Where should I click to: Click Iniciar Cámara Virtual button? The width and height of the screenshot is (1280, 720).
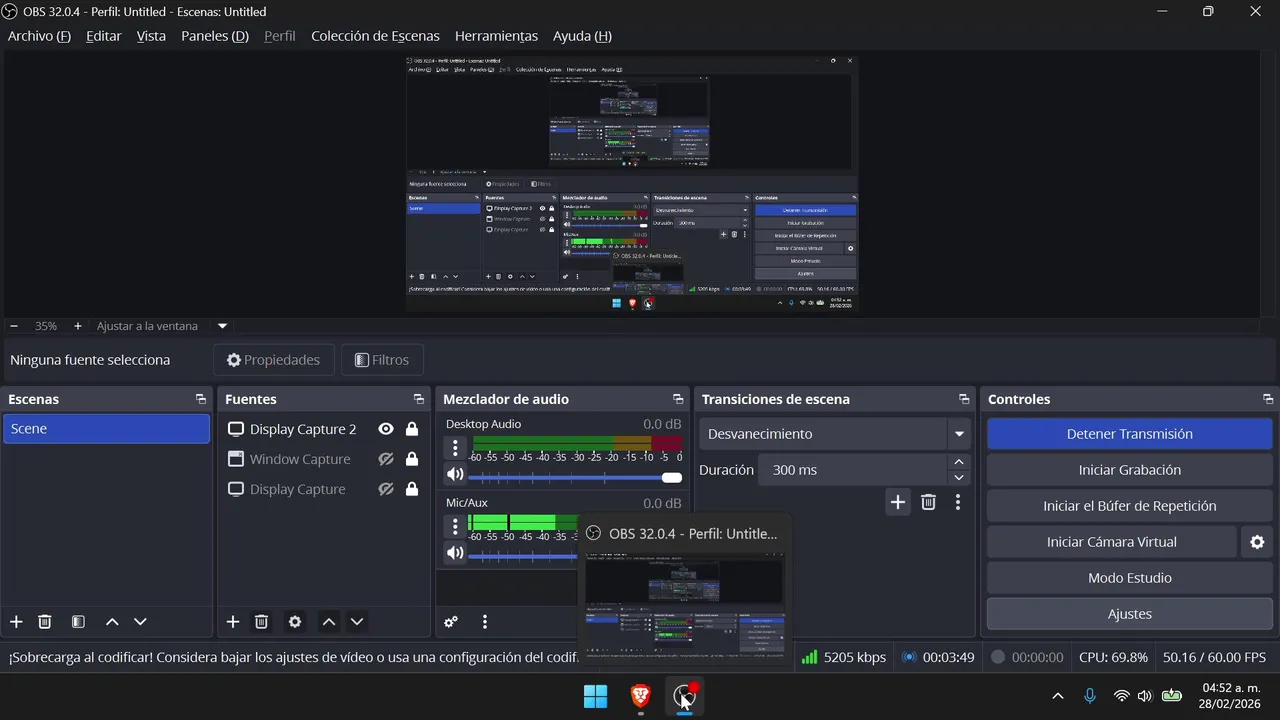[x=1111, y=542]
